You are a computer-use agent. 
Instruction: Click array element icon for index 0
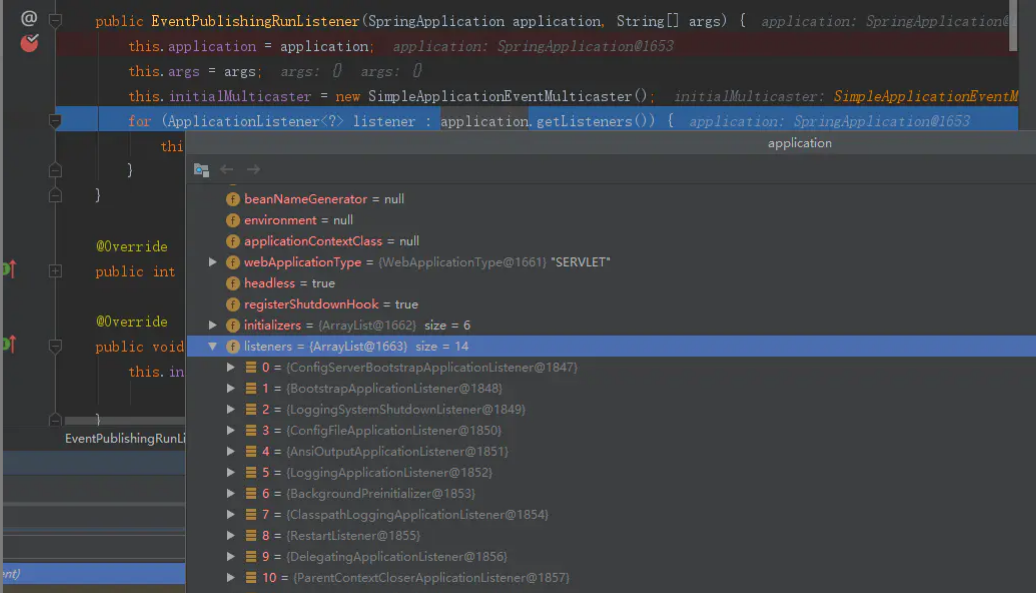point(251,367)
